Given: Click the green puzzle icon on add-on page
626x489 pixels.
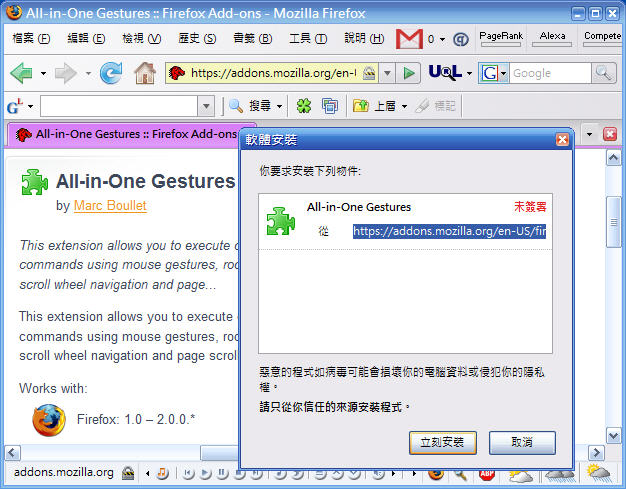Looking at the screenshot, I should 35,182.
